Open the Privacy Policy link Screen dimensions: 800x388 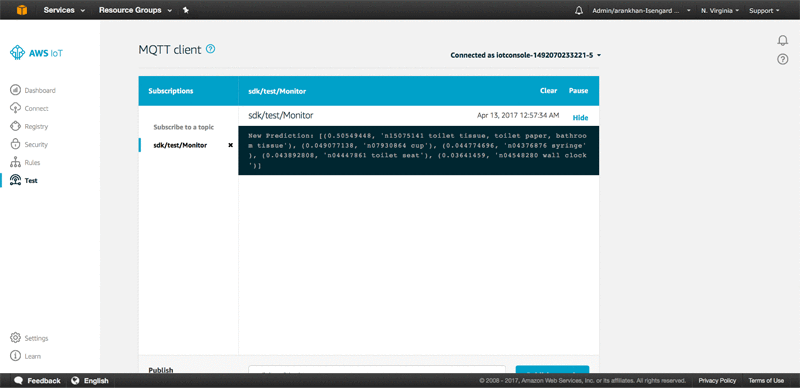[717, 380]
